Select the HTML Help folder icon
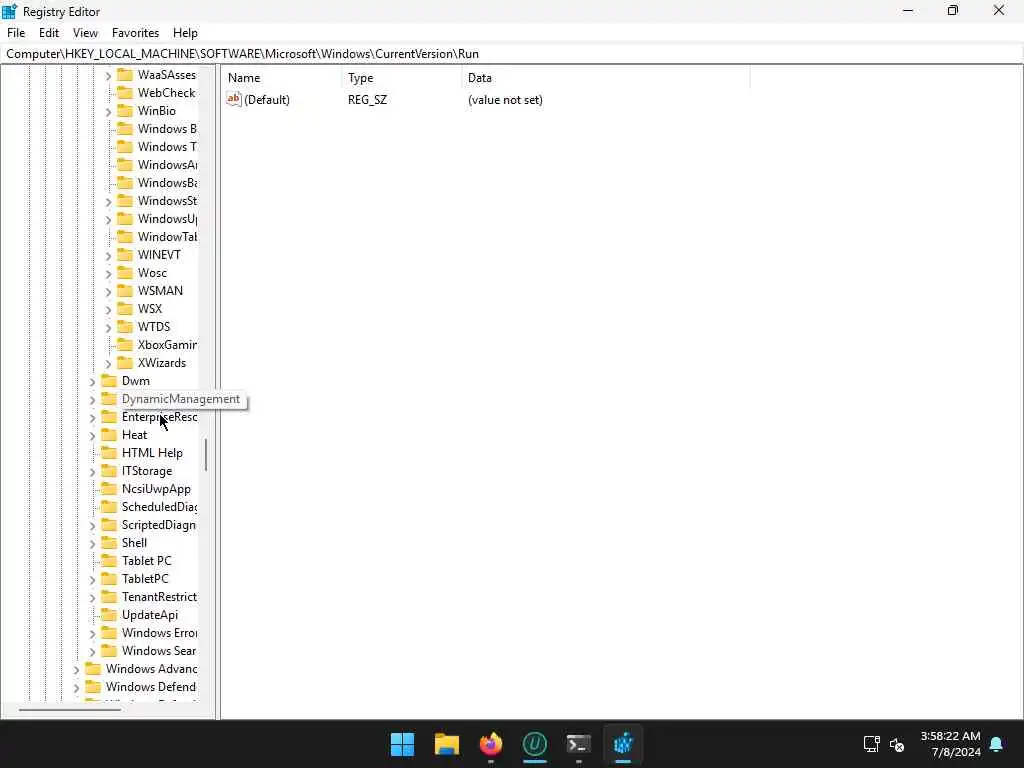The height and width of the screenshot is (768, 1024). pyautogui.click(x=109, y=453)
